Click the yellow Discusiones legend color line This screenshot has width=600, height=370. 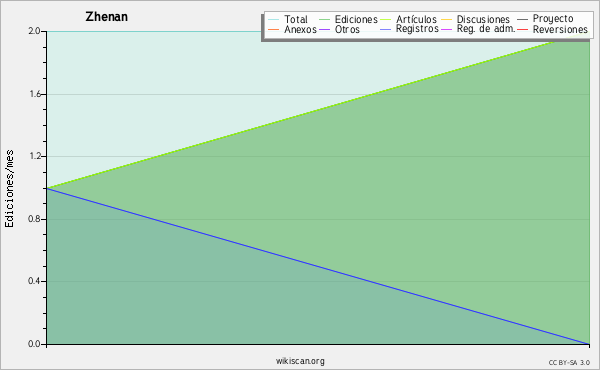446,20
